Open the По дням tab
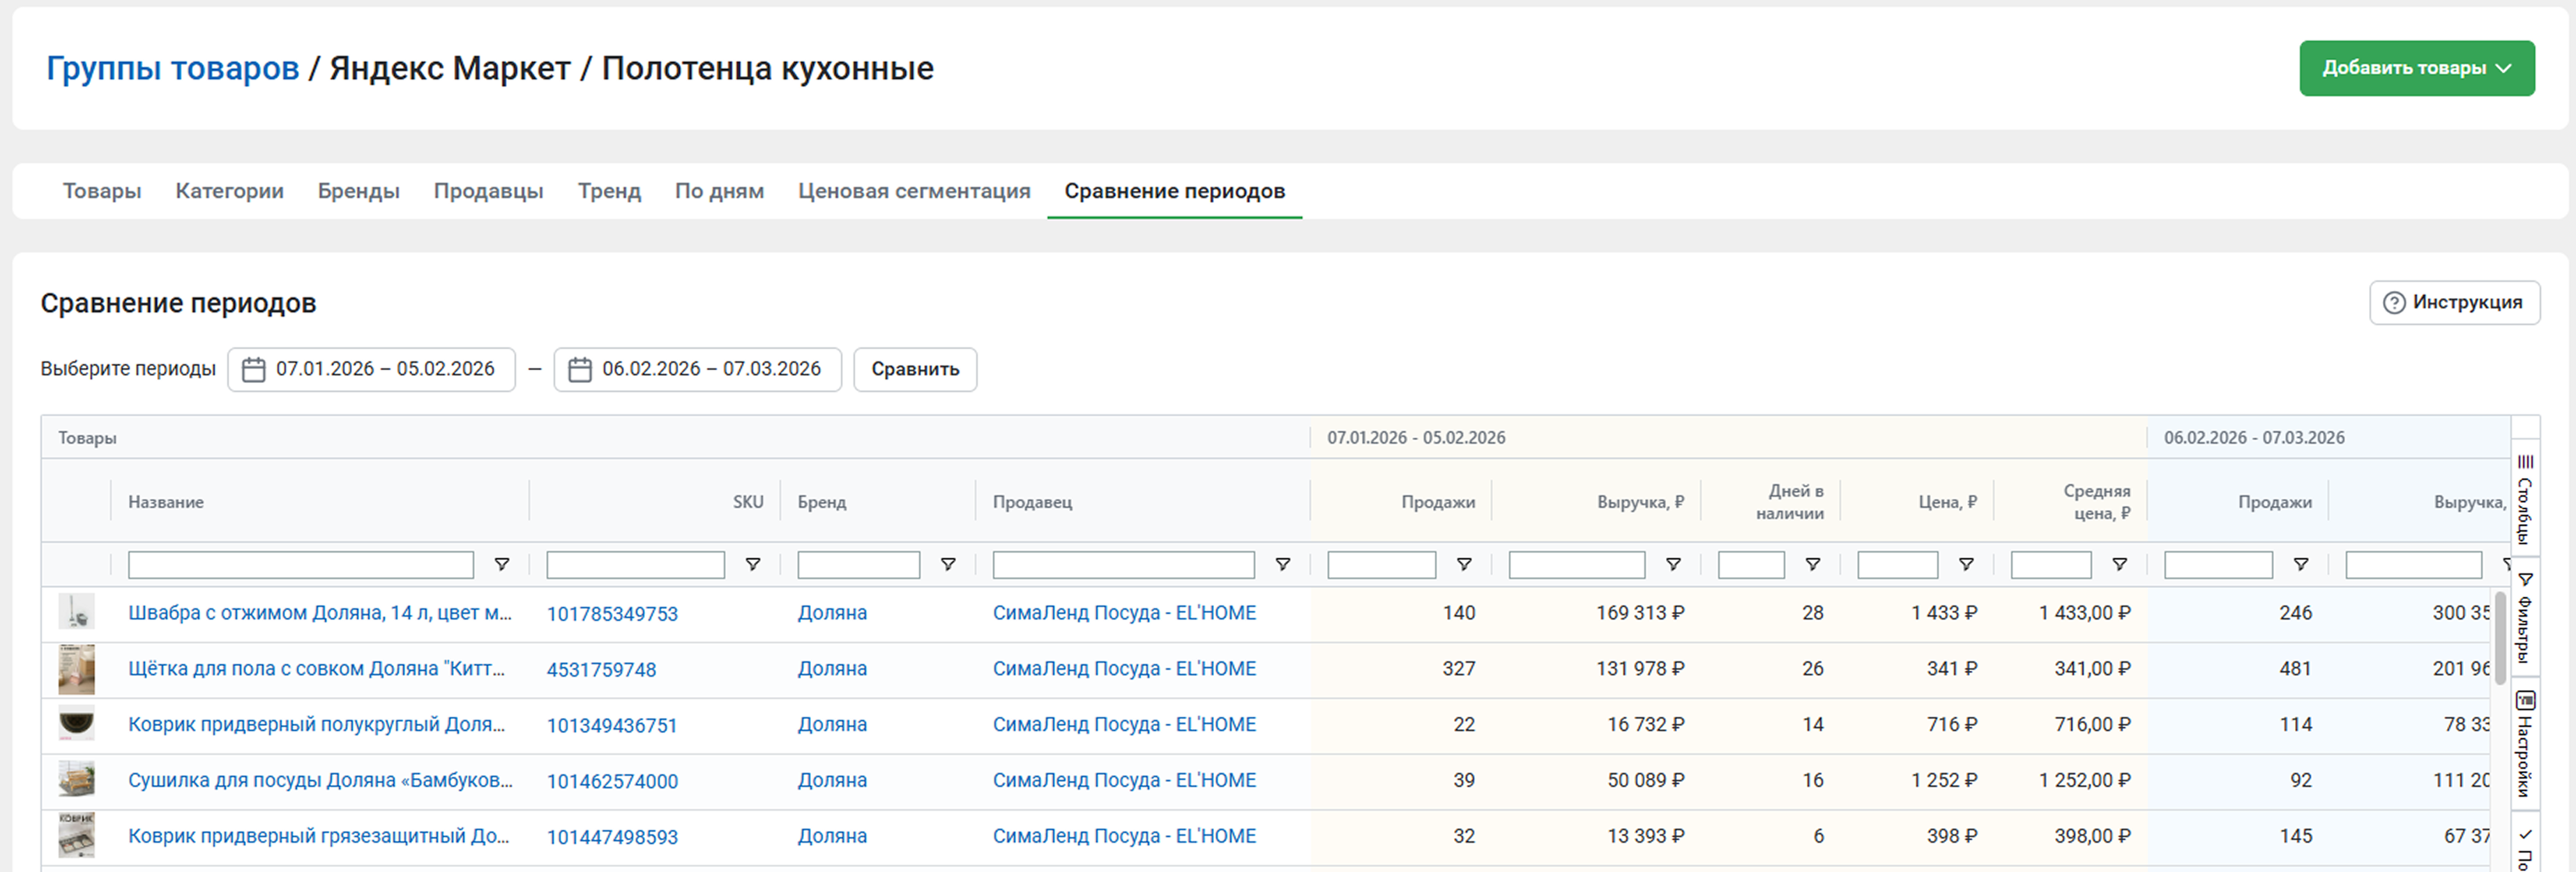 tap(719, 191)
